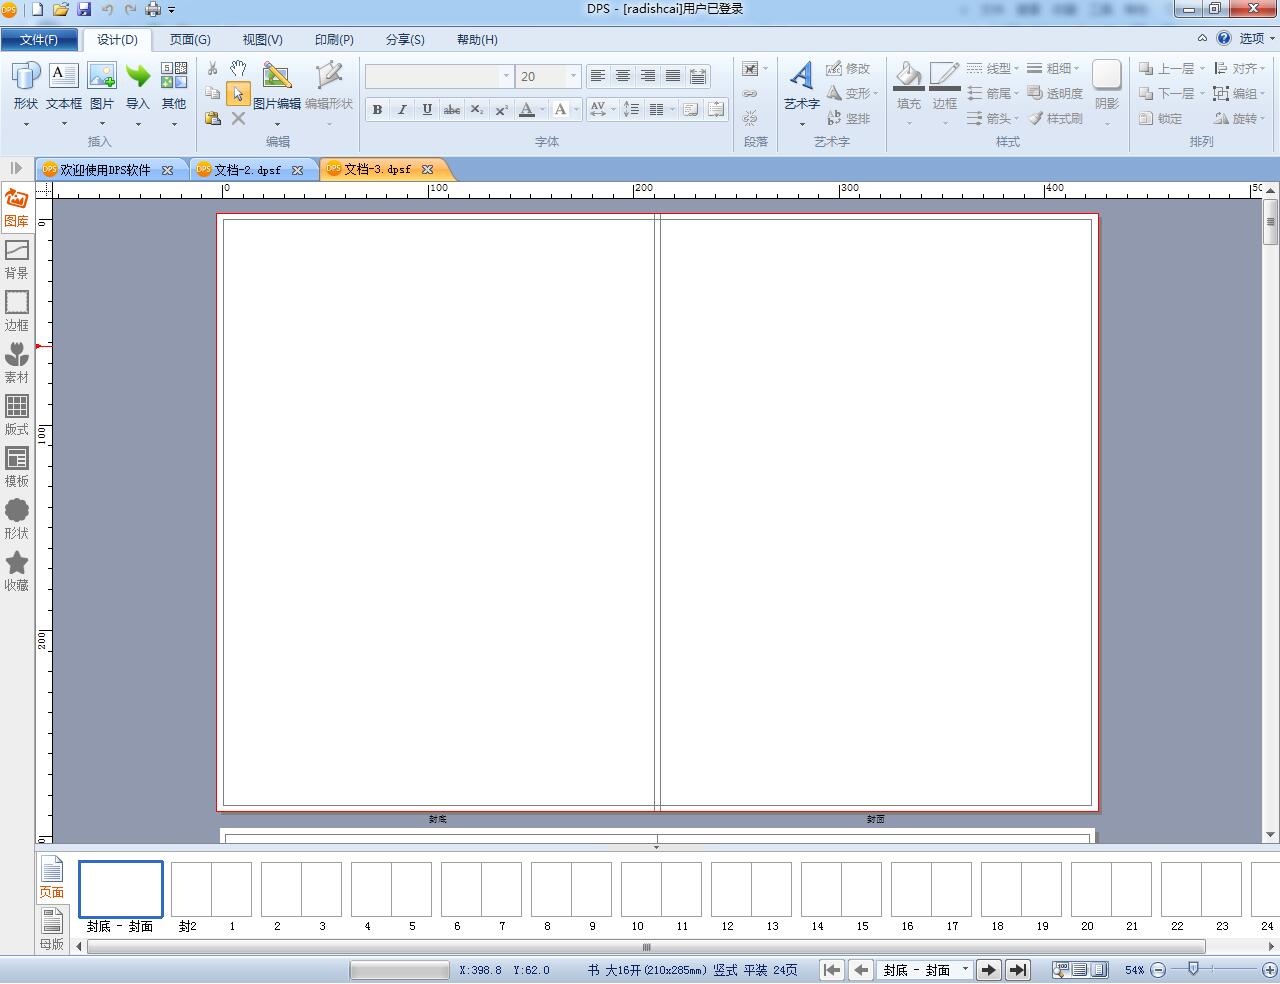
Task: Click the 填充 fill color swatch
Action: [908, 76]
